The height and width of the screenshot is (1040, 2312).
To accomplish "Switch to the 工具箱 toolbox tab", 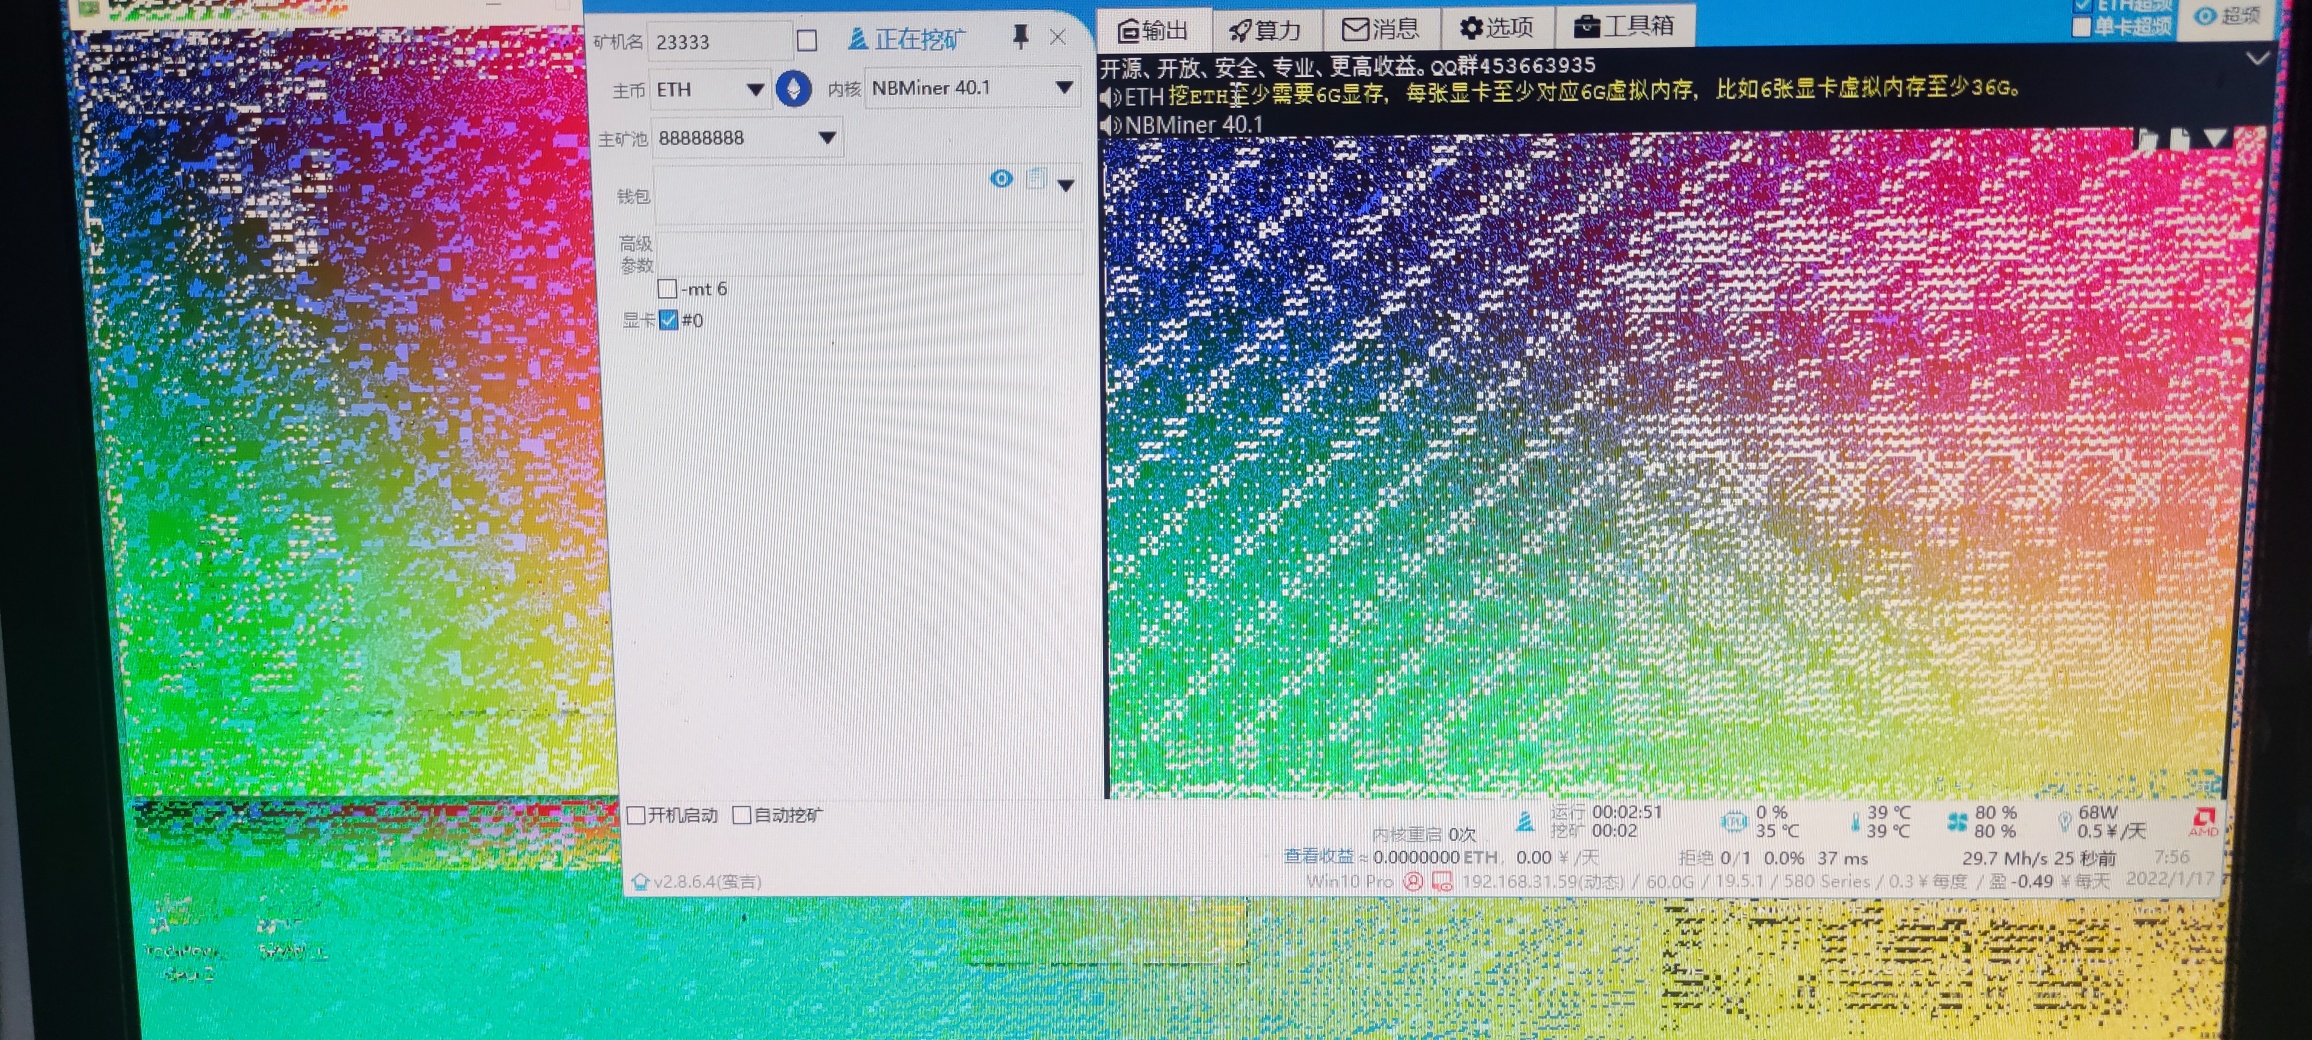I will (x=1625, y=26).
